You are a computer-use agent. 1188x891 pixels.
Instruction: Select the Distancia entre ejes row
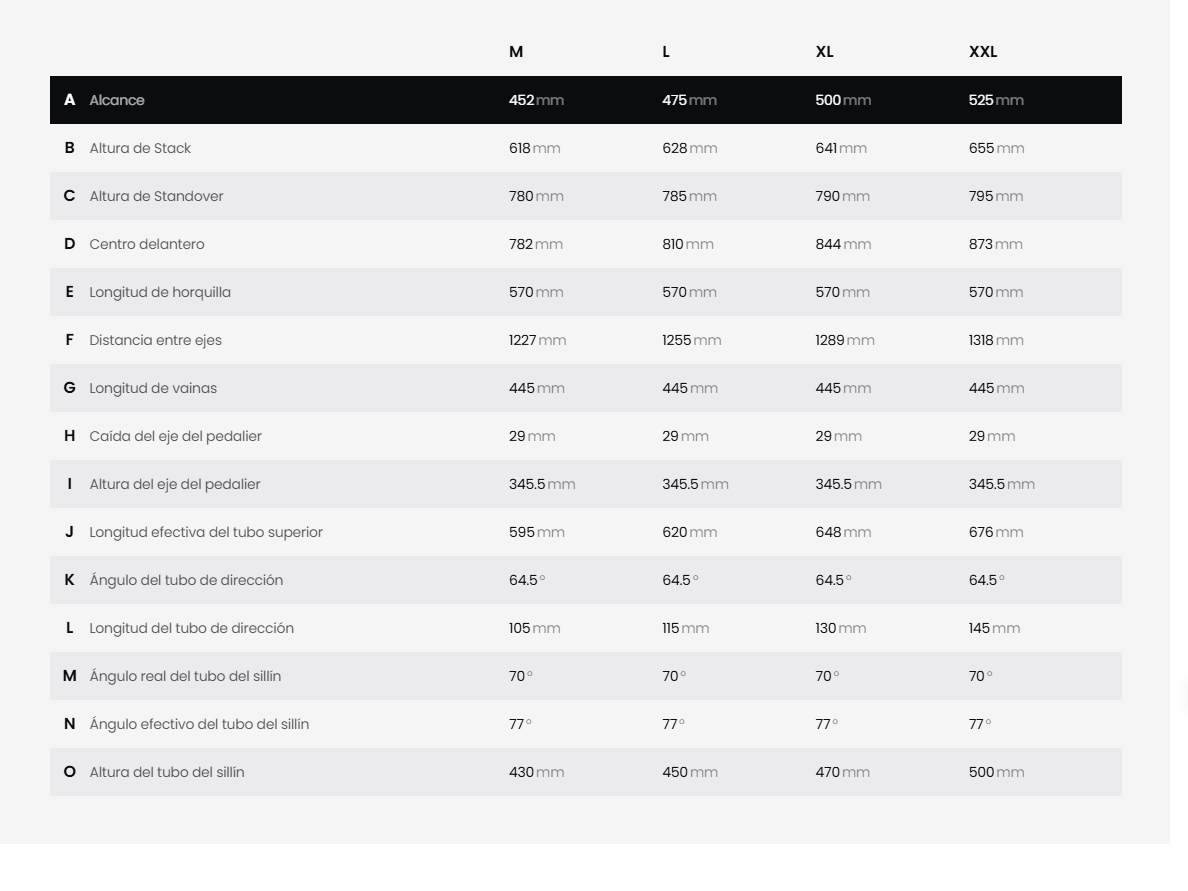point(586,340)
